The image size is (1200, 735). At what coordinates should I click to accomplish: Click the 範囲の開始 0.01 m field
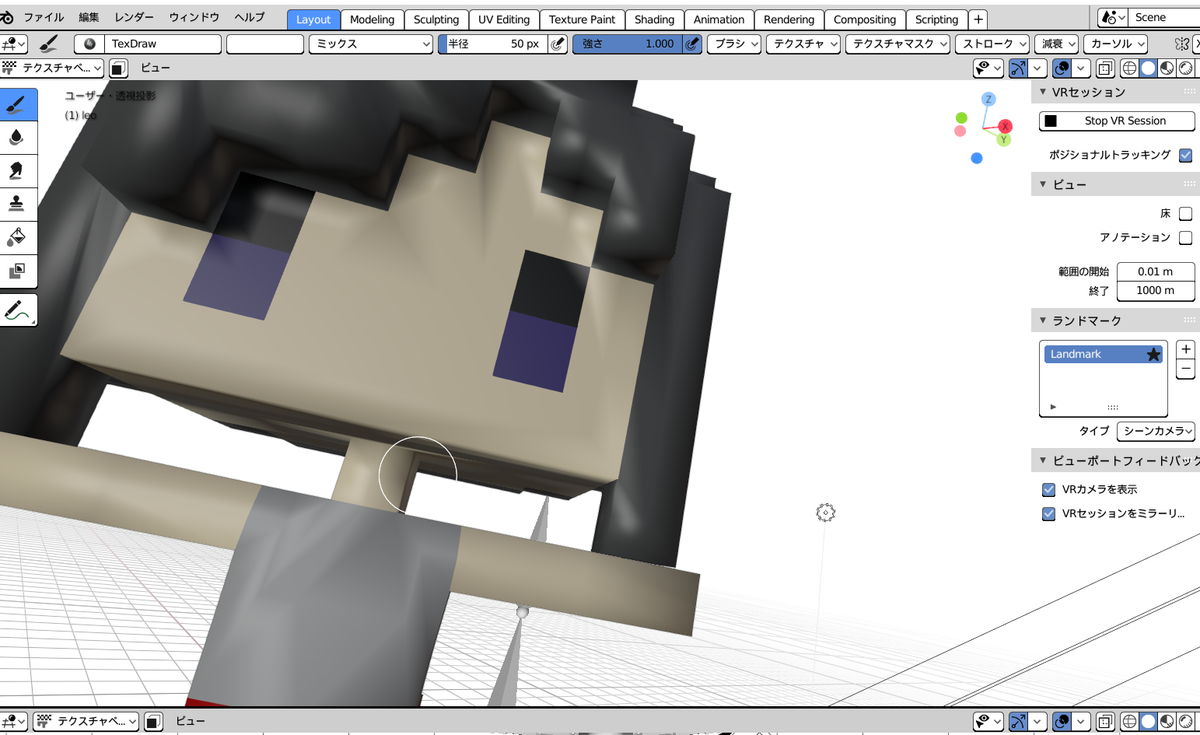[x=1155, y=272]
